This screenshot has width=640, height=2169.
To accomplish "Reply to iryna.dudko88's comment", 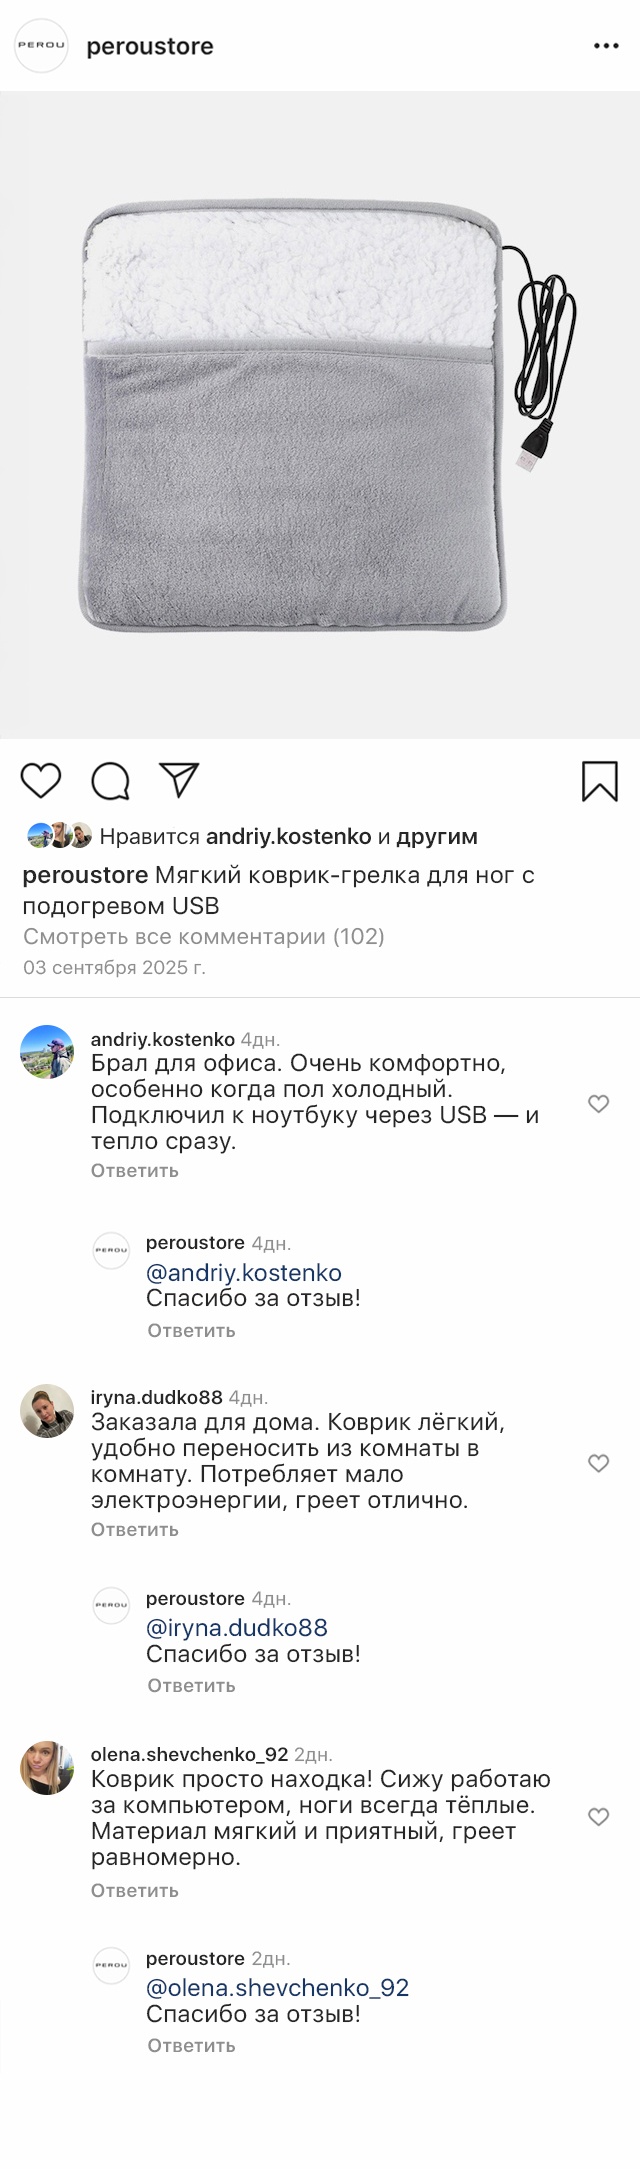I will 135,1529.
